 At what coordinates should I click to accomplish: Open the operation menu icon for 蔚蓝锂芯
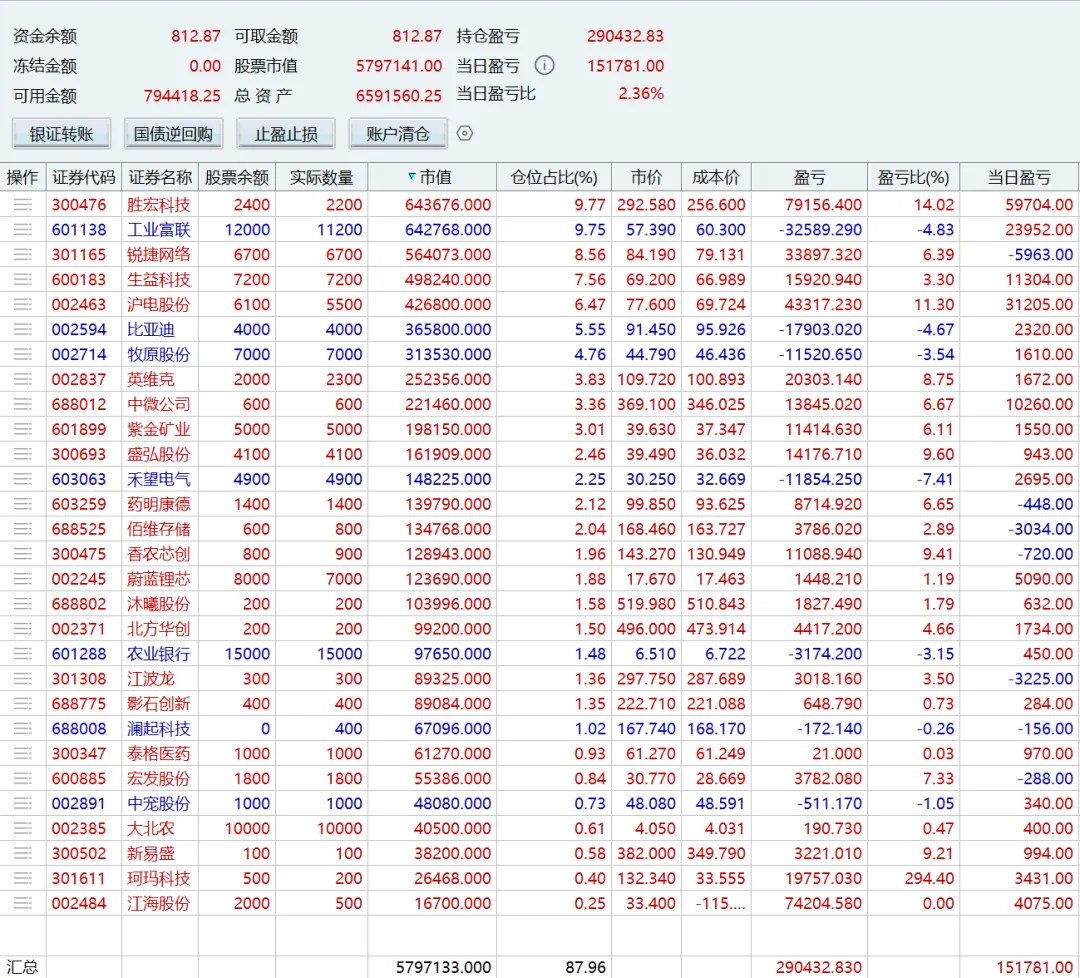click(23, 579)
